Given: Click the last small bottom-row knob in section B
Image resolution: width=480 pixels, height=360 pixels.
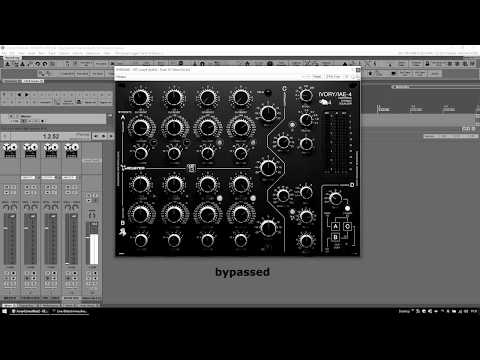Looking at the screenshot, I should point(240,240).
